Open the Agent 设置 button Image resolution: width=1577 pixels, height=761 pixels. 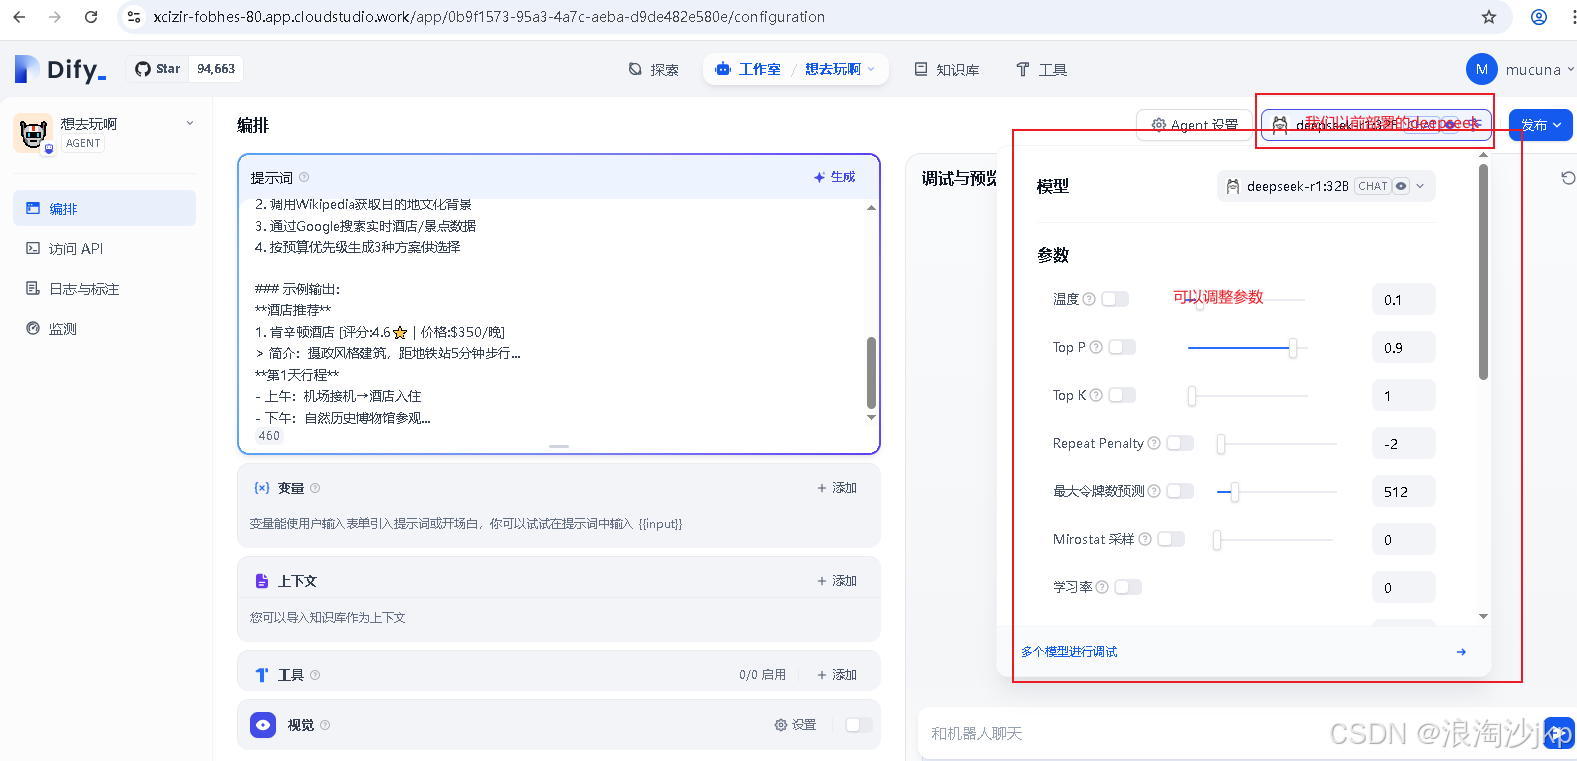click(x=1195, y=125)
